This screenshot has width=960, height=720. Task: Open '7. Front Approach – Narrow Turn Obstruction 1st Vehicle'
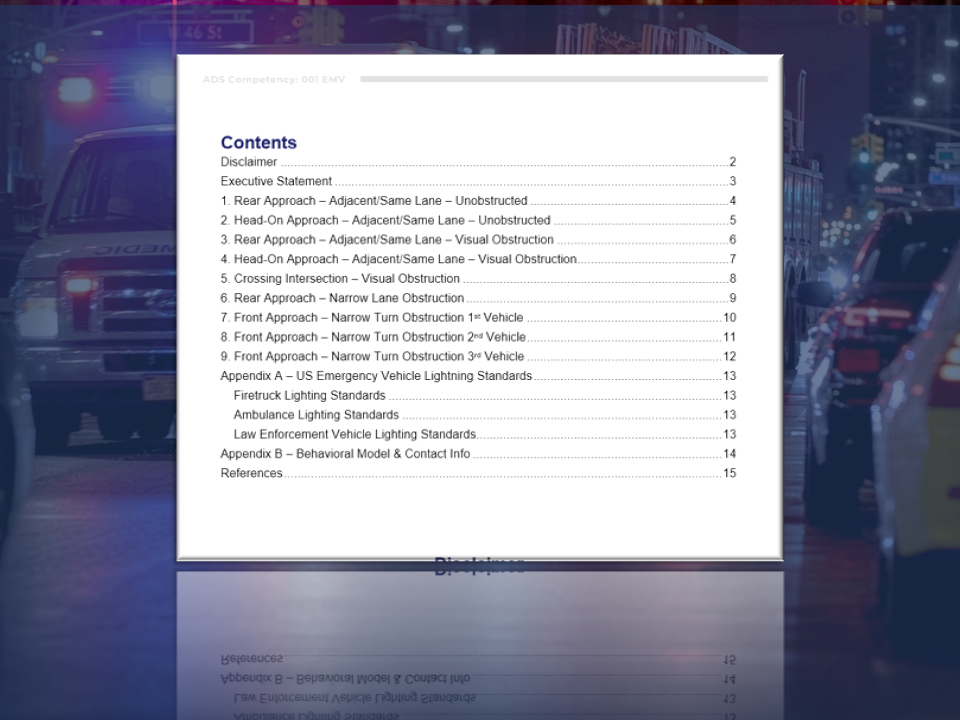[x=478, y=318]
